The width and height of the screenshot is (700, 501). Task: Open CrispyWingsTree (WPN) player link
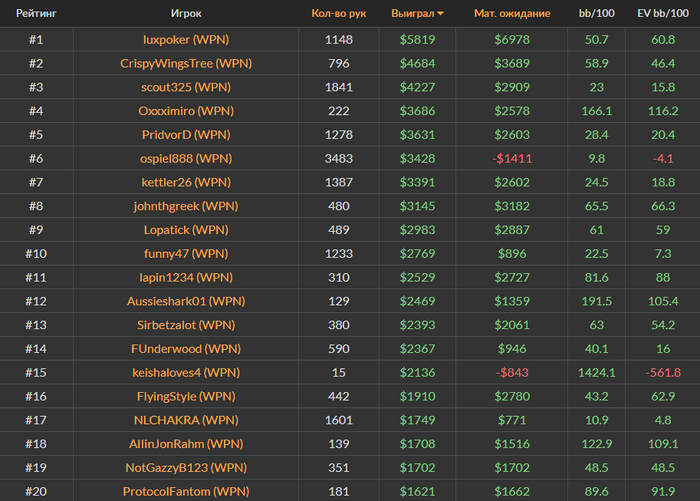185,63
